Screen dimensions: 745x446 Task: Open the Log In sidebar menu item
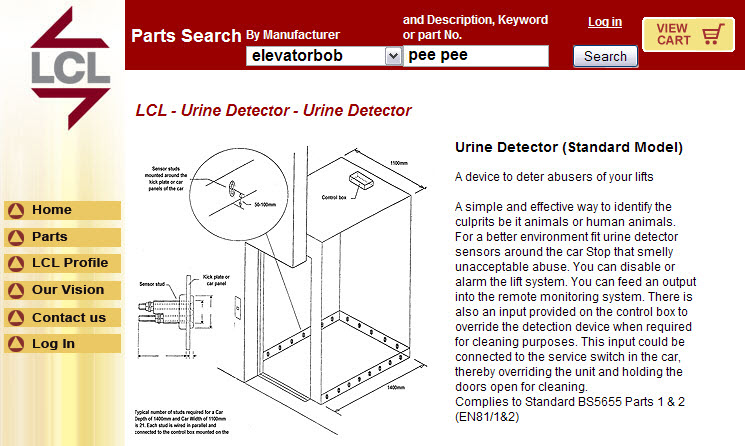[62, 344]
